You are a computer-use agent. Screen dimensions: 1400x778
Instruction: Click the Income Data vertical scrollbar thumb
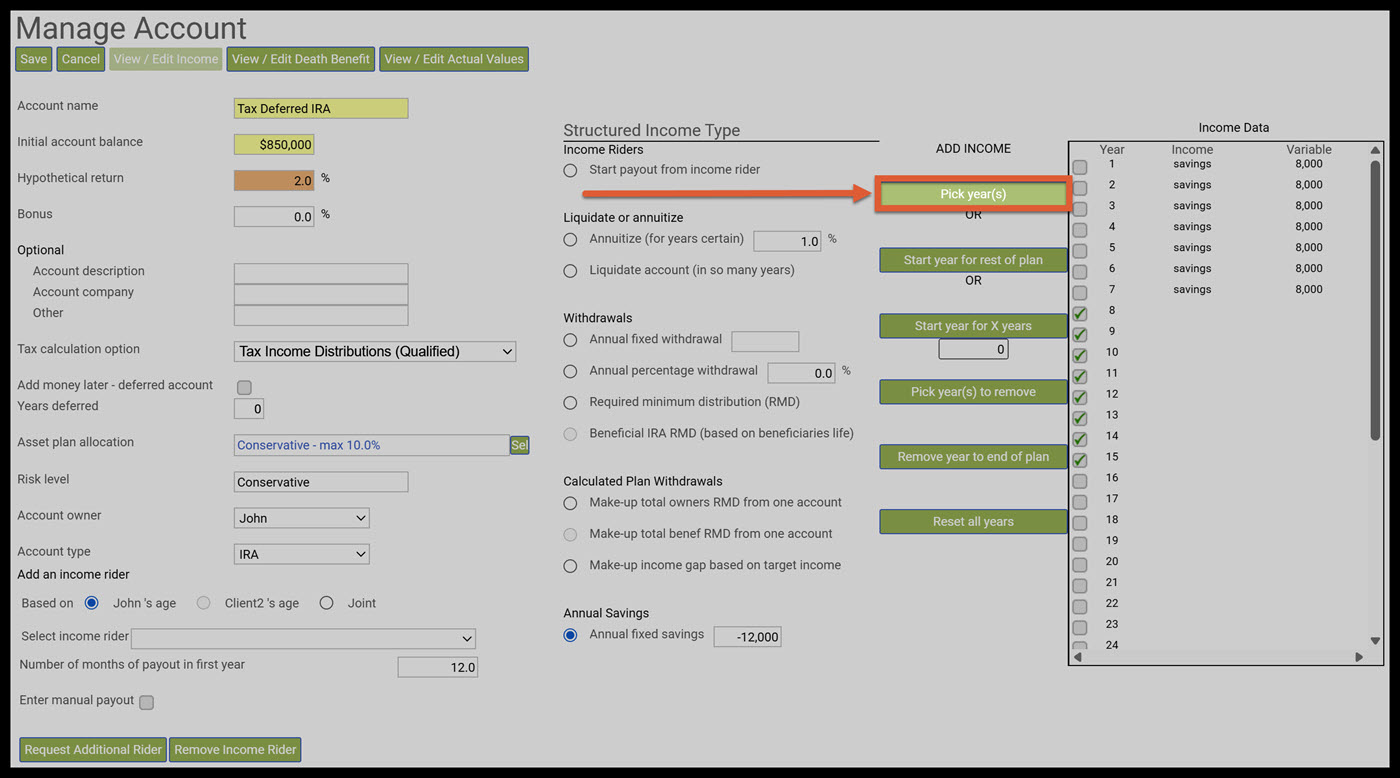[1375, 300]
